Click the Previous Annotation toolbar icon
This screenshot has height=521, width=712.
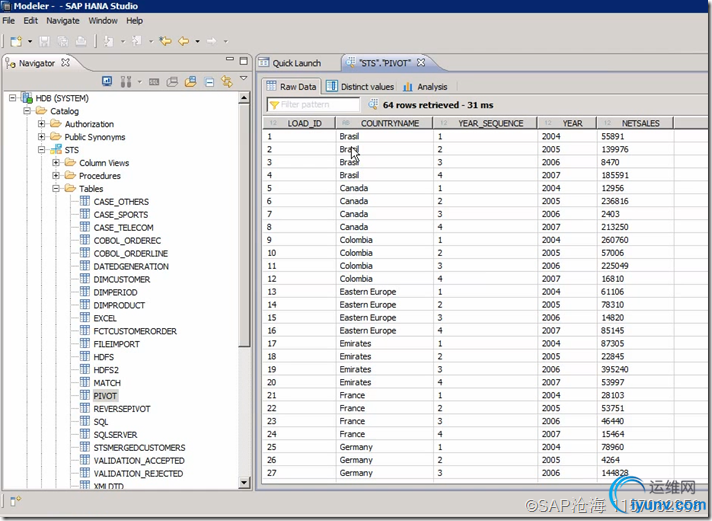point(136,41)
